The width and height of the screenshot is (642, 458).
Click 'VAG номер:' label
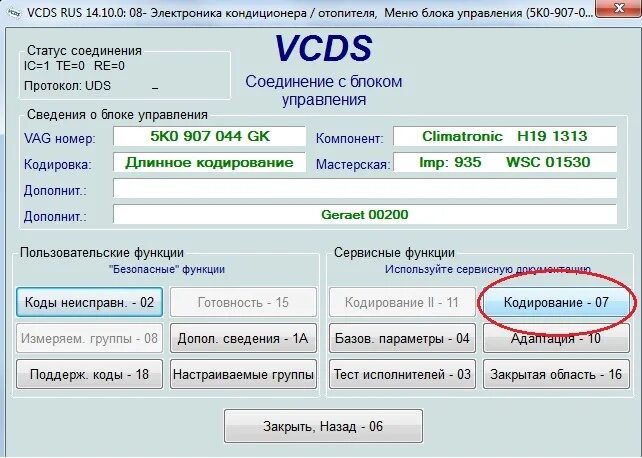pyautogui.click(x=59, y=138)
